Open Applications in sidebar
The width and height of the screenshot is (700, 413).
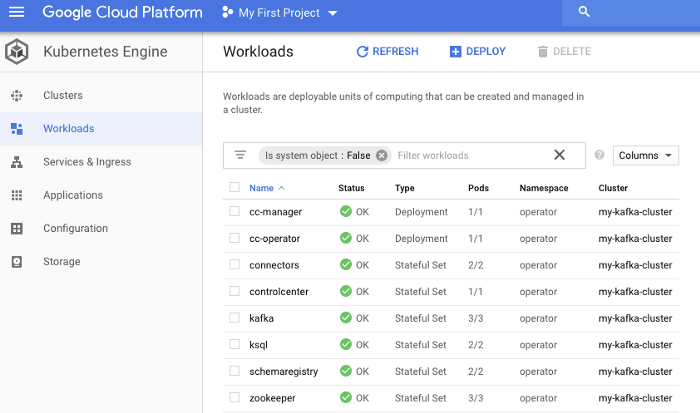[73, 195]
